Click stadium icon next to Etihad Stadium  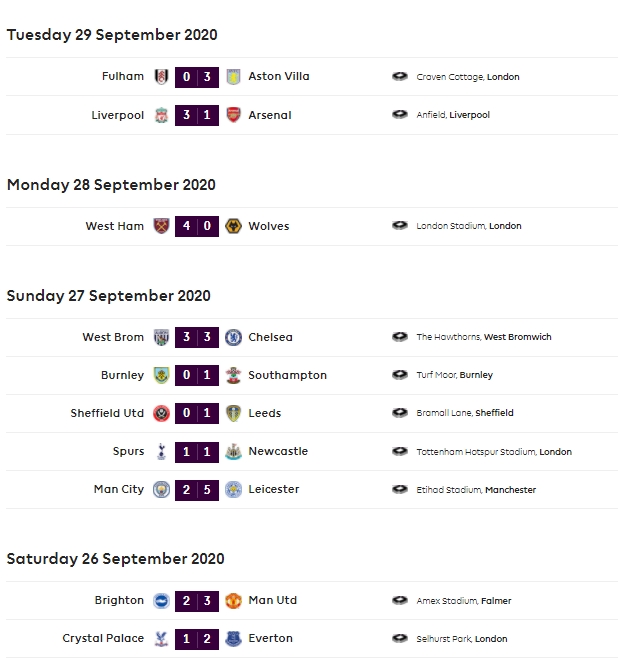click(x=400, y=489)
